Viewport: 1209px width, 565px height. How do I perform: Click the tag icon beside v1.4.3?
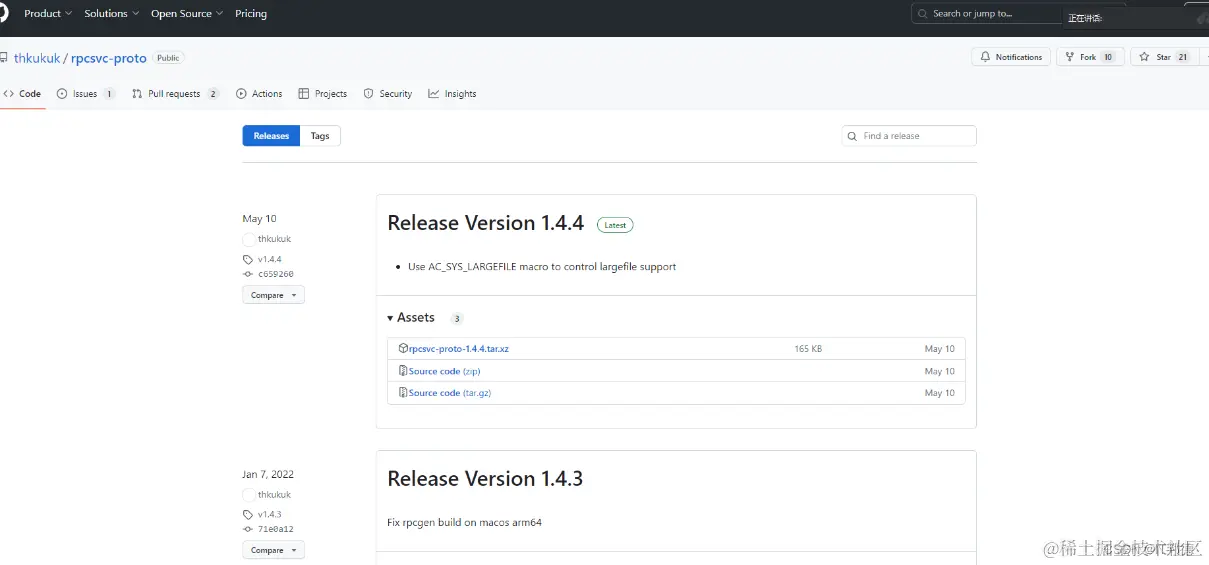coord(248,515)
